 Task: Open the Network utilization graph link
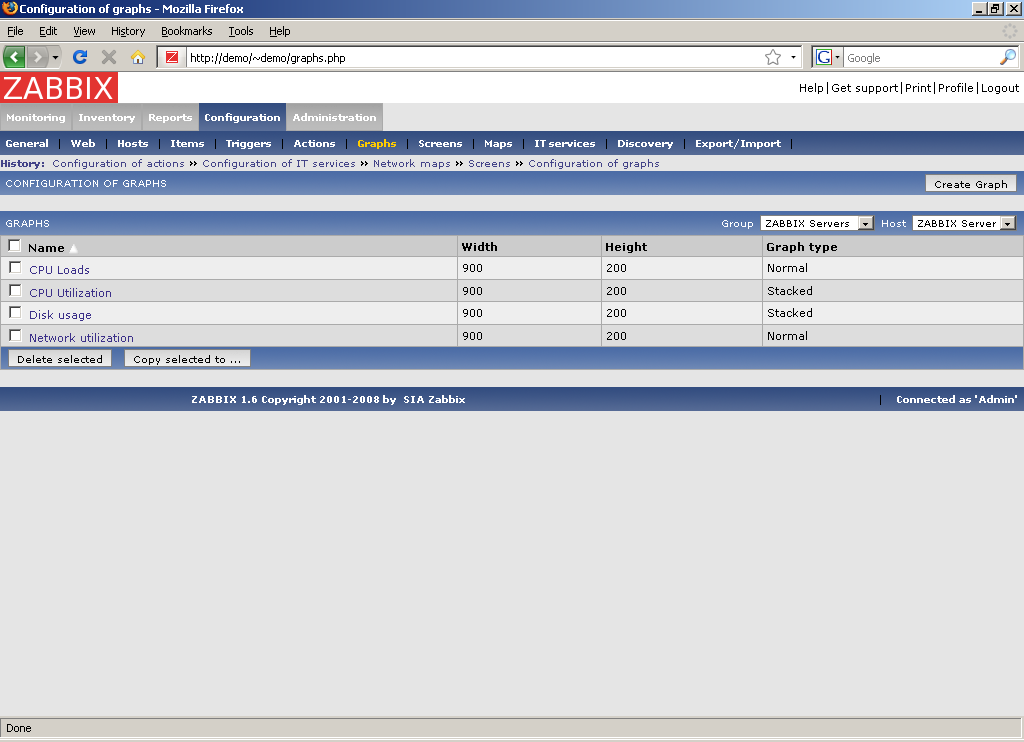point(82,338)
